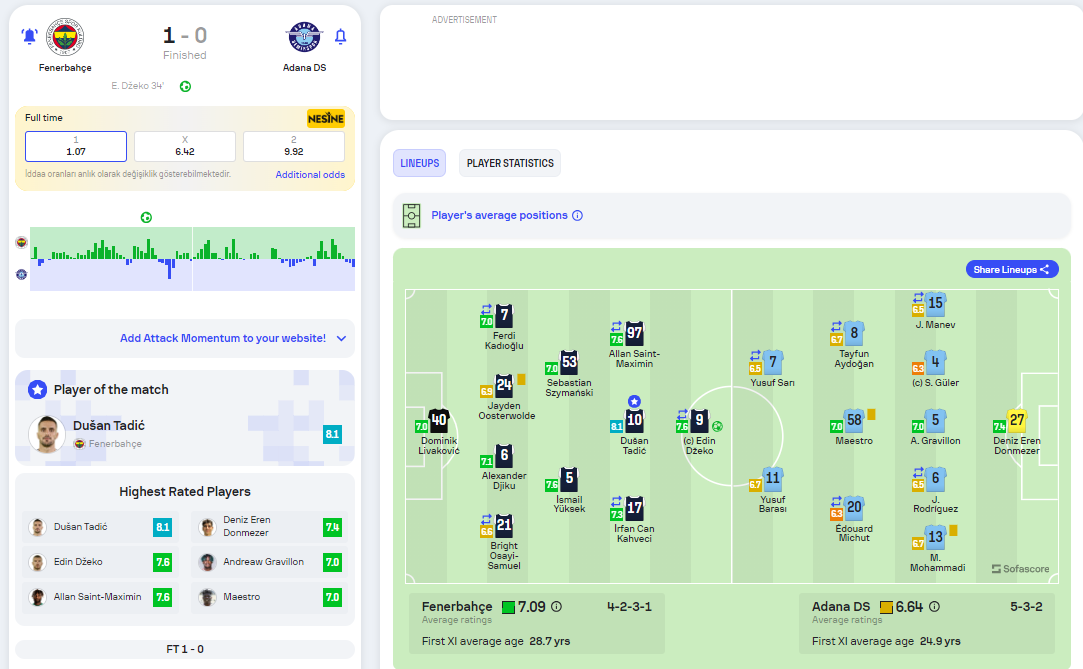Click the pitch icon beside average positions

412,215
